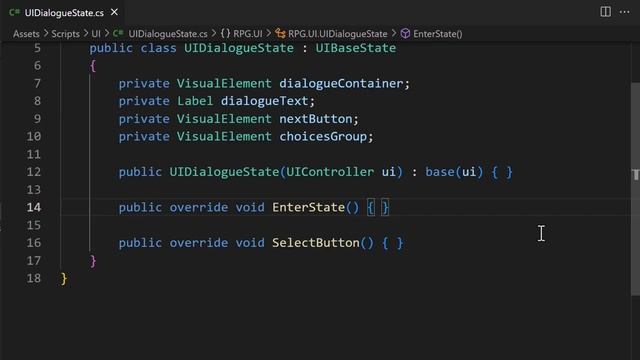Click the UIBaseState class name
The height and width of the screenshot is (360, 640).
[356, 48]
